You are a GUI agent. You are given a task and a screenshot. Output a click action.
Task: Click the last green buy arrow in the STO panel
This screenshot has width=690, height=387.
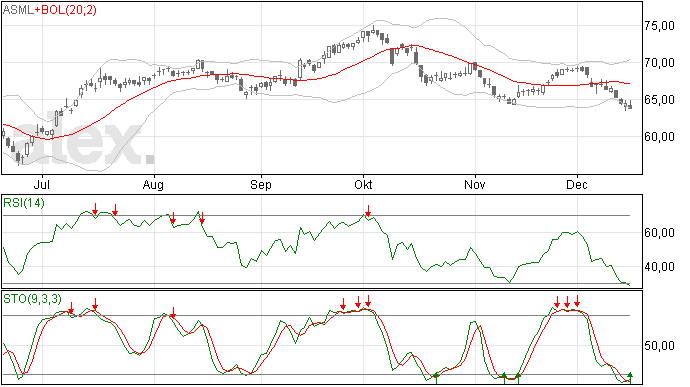point(630,378)
